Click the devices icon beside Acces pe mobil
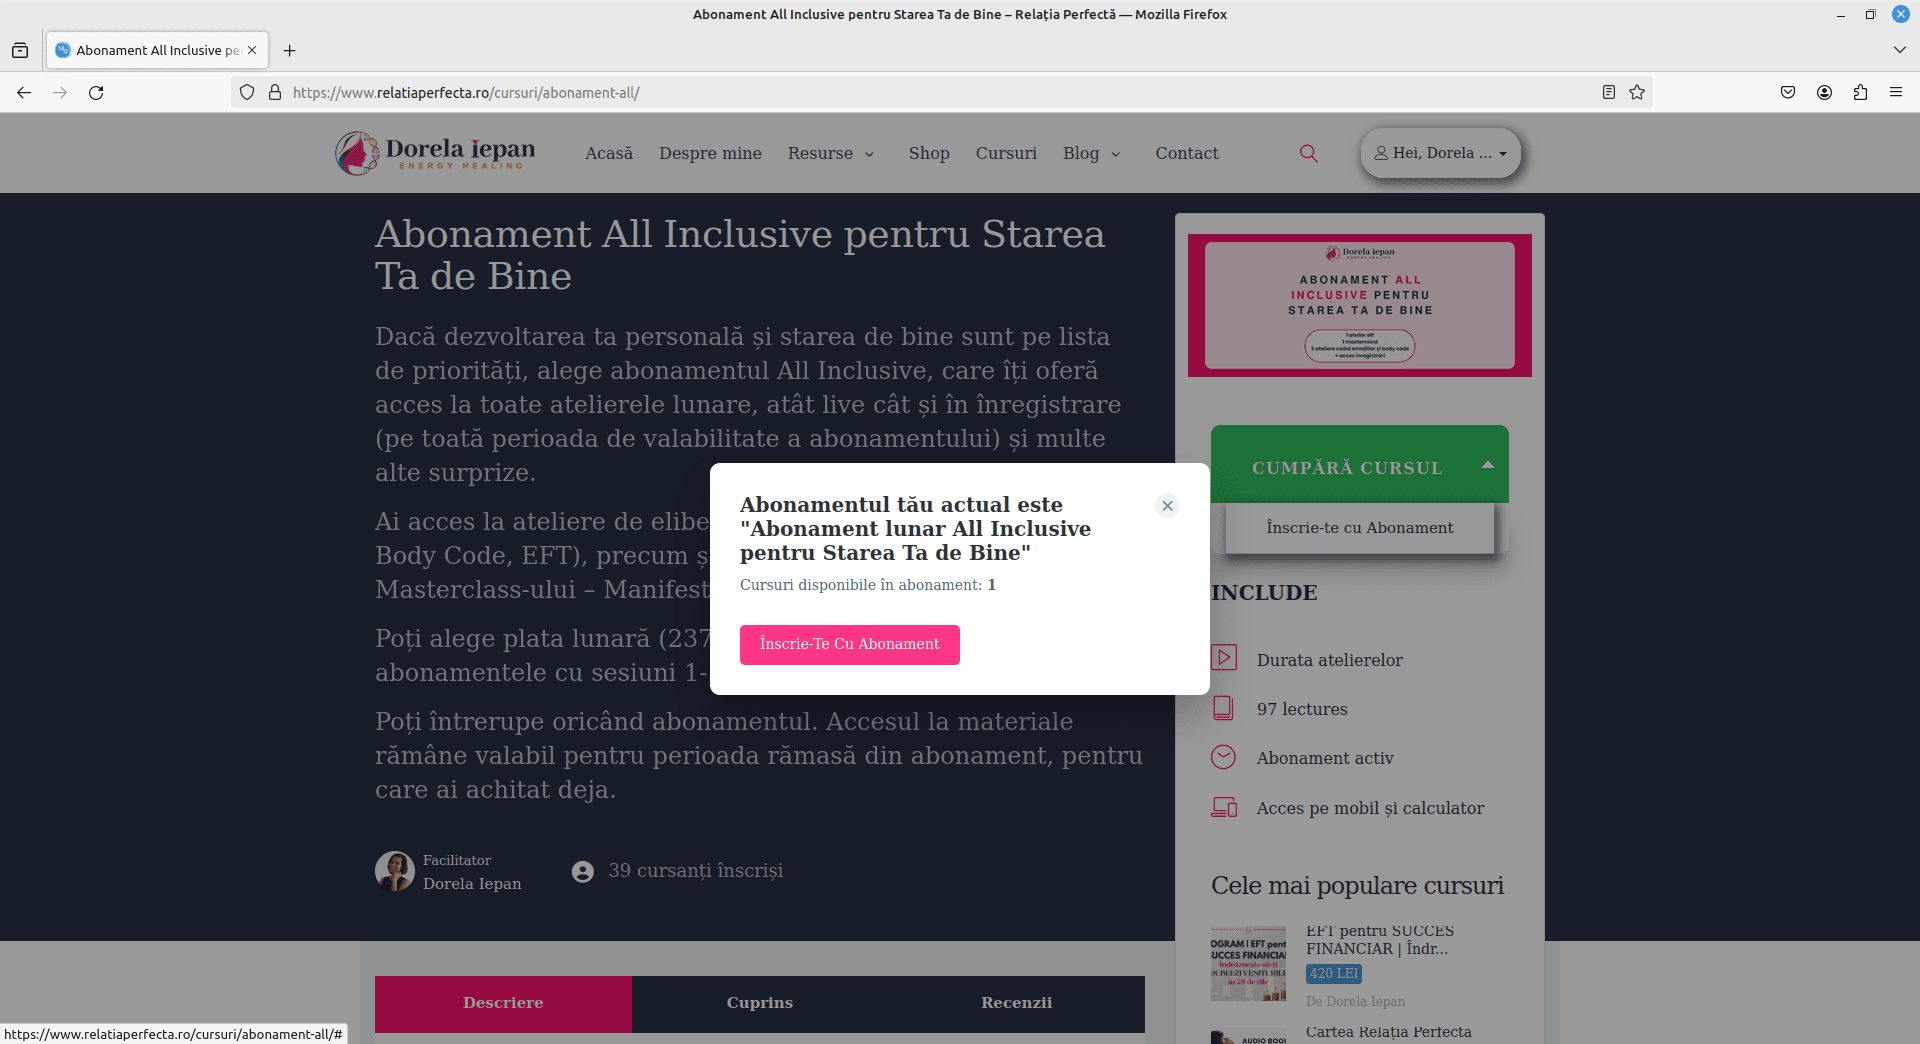Screen dimensions: 1920x1044 [x=1224, y=807]
